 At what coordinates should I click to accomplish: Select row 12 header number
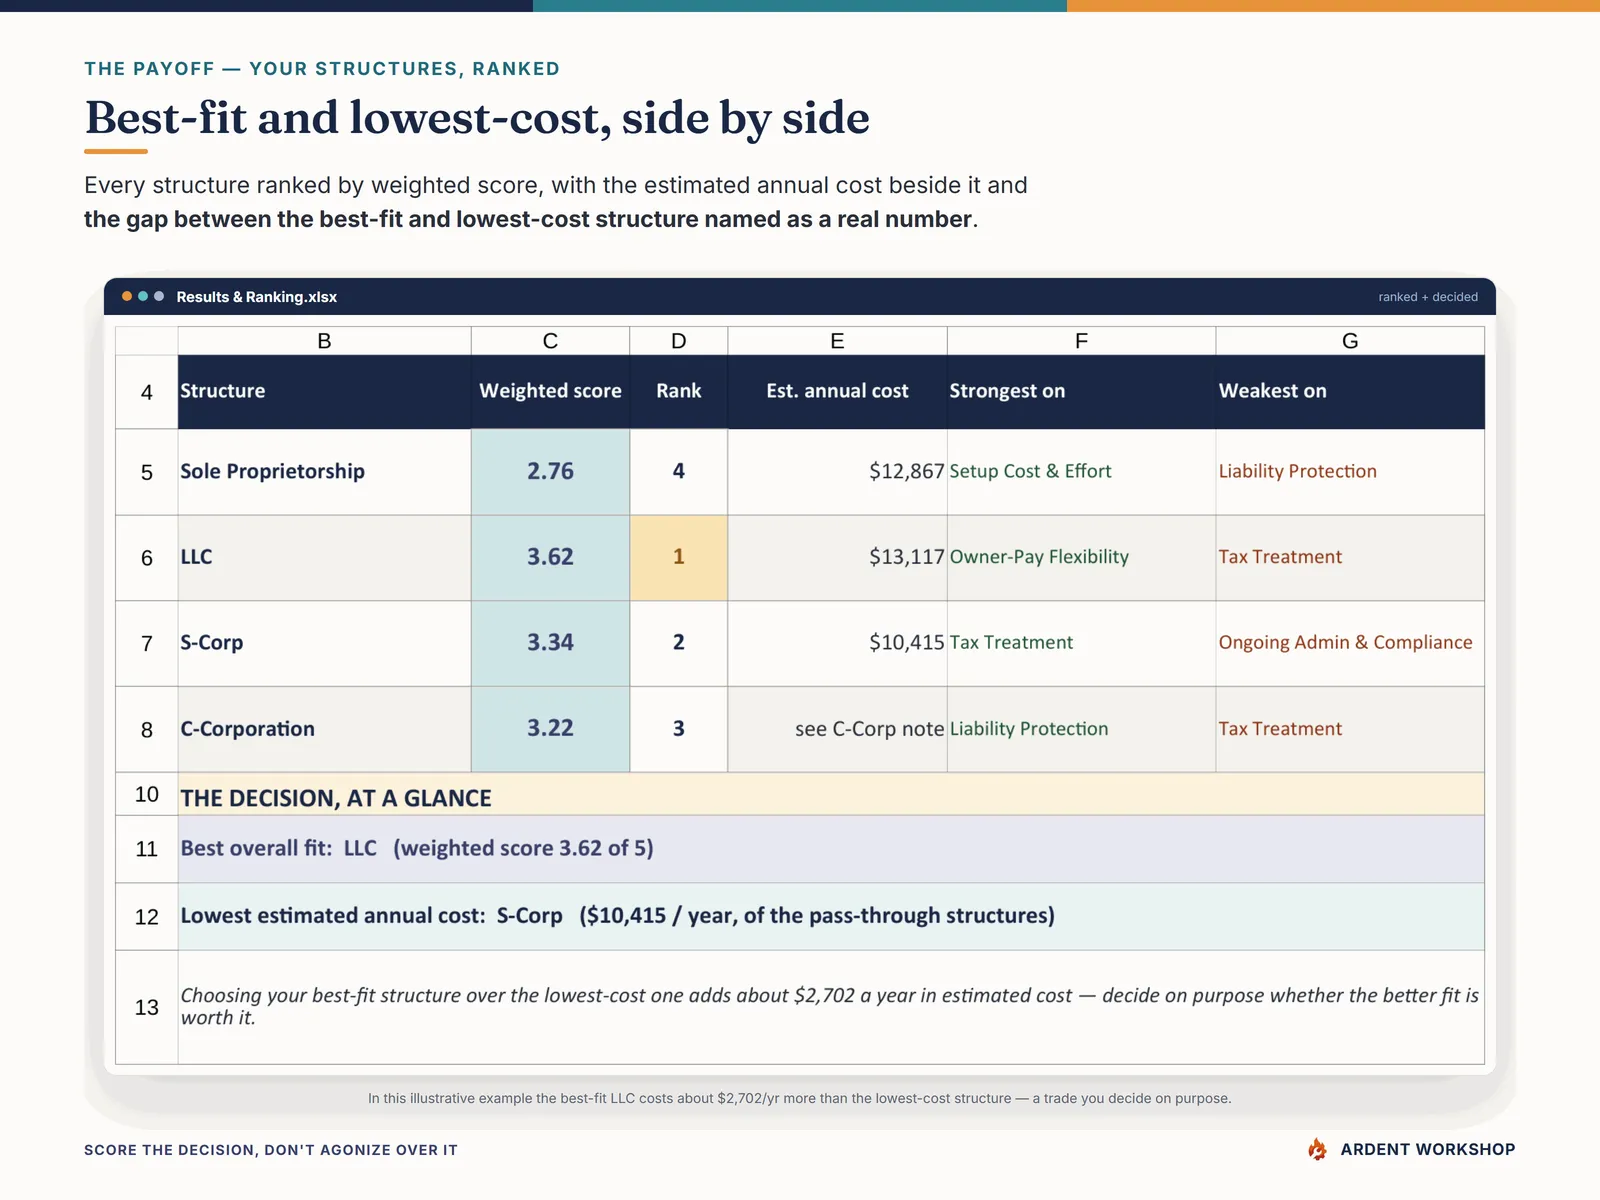pos(147,916)
